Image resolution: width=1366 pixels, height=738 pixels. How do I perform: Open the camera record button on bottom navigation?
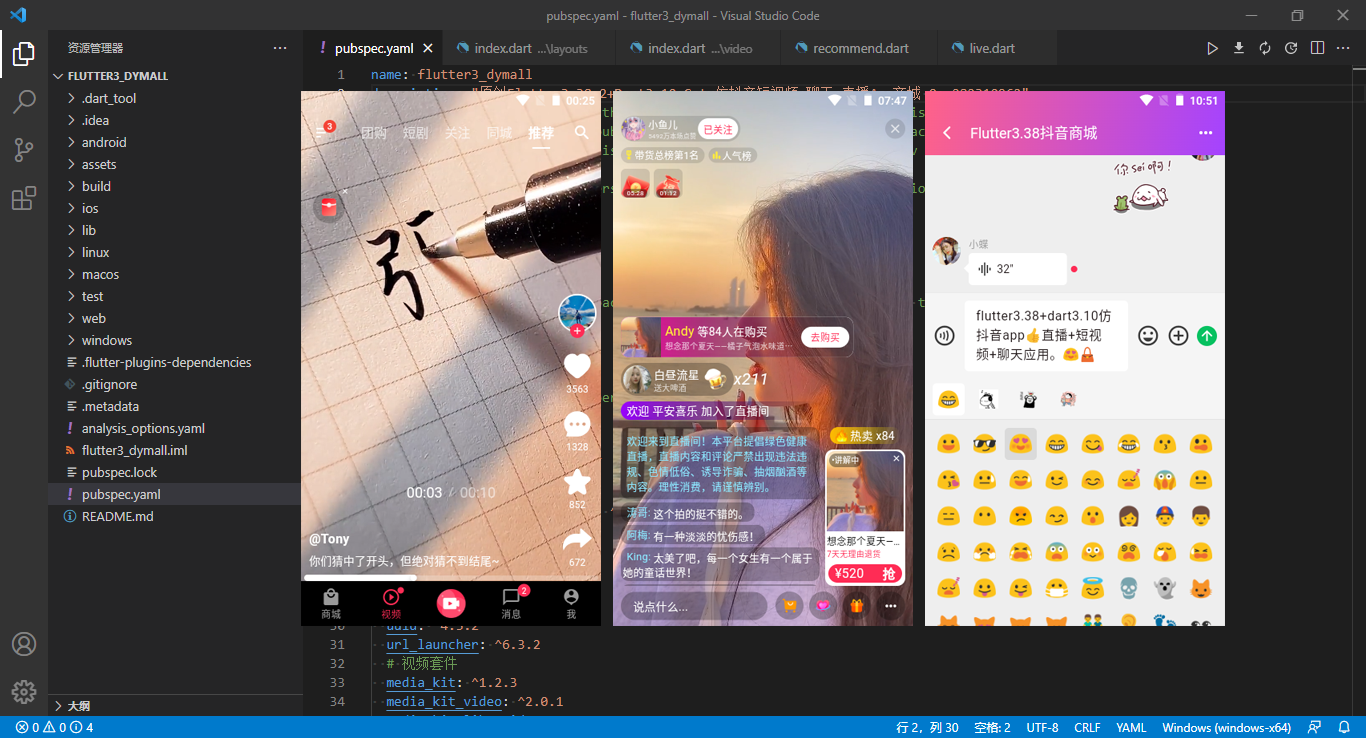pyautogui.click(x=451, y=603)
